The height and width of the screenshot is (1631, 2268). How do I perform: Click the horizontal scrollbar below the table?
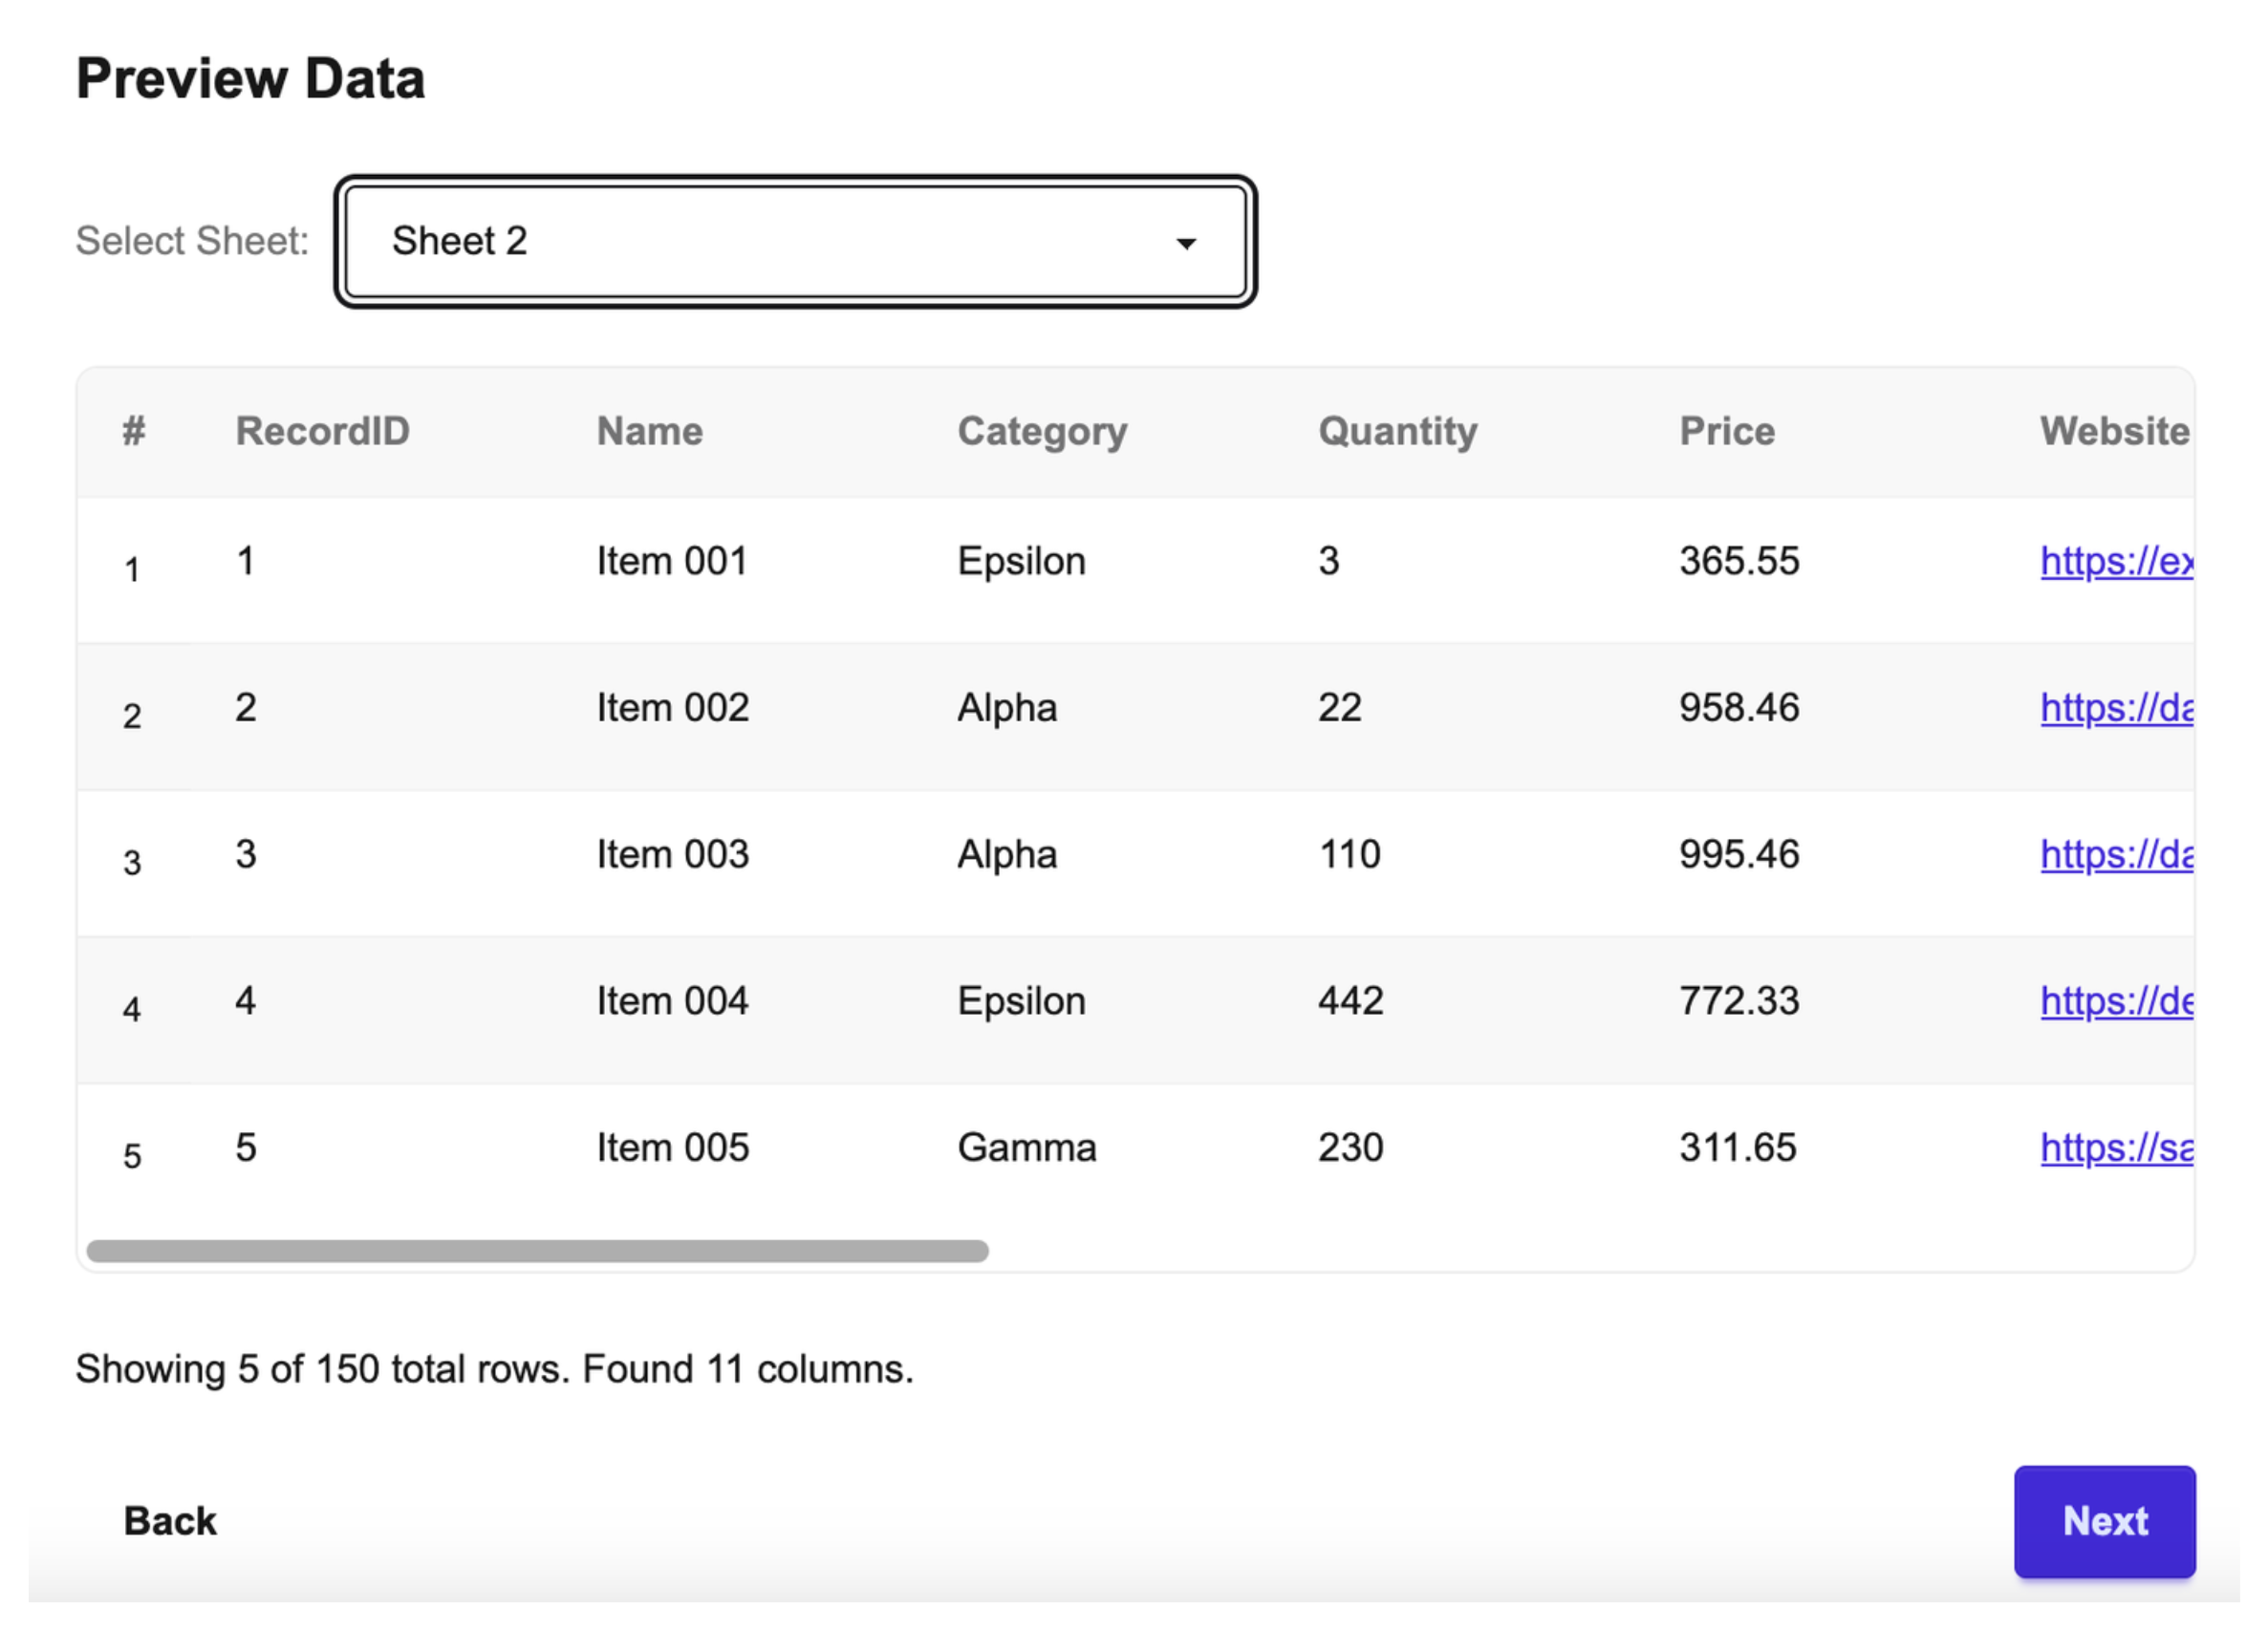pos(537,1248)
